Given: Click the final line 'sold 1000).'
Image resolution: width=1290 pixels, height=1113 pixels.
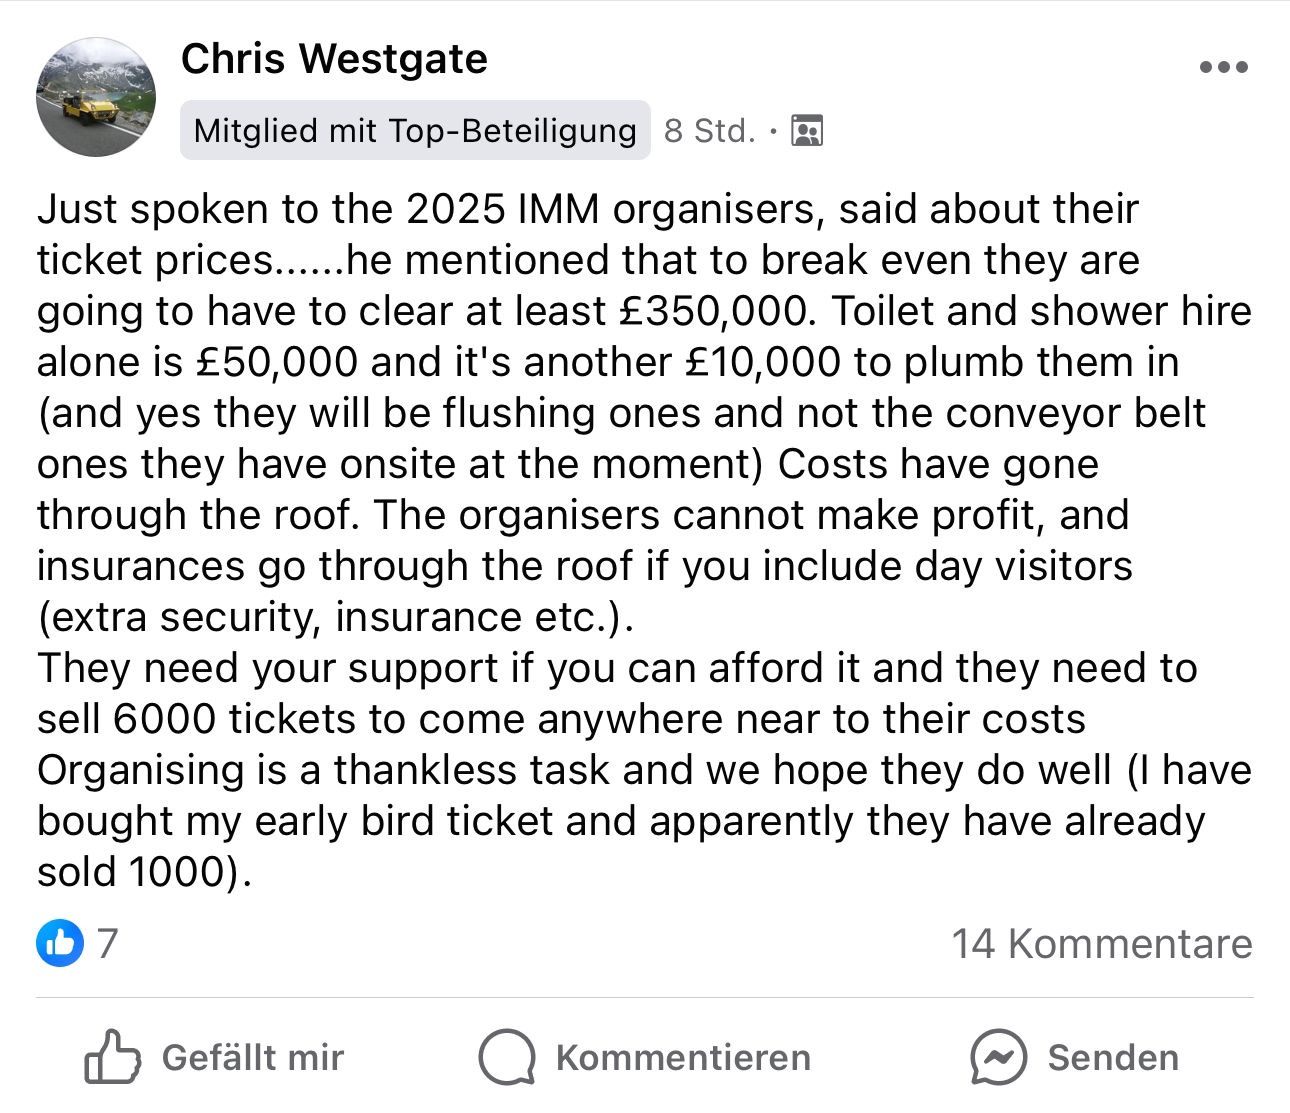Looking at the screenshot, I should coord(141,872).
